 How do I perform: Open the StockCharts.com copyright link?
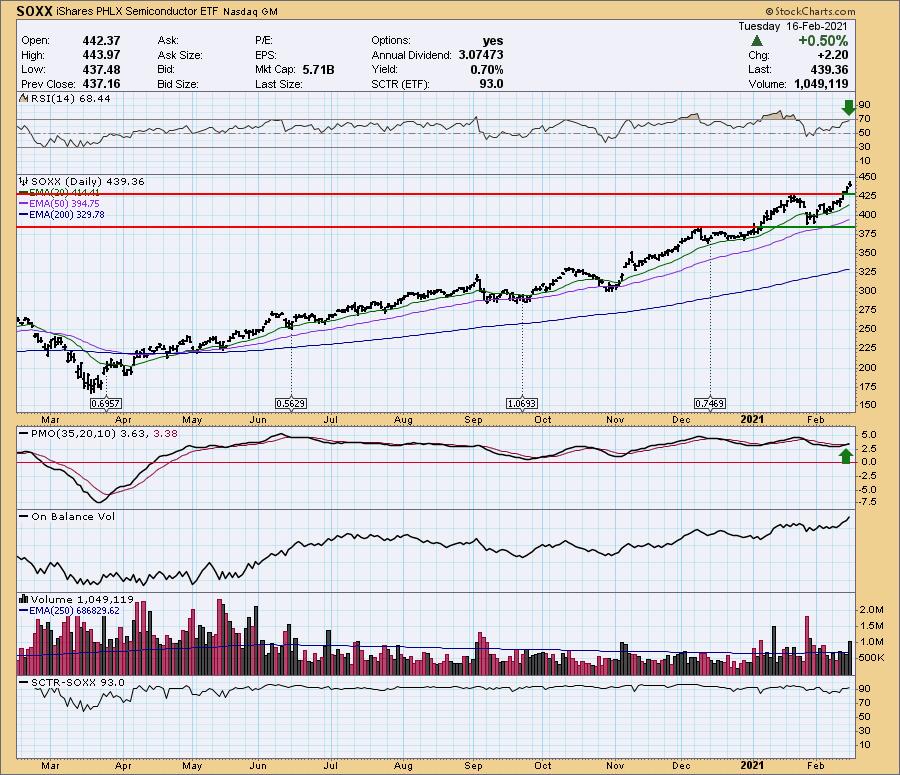pyautogui.click(x=810, y=11)
